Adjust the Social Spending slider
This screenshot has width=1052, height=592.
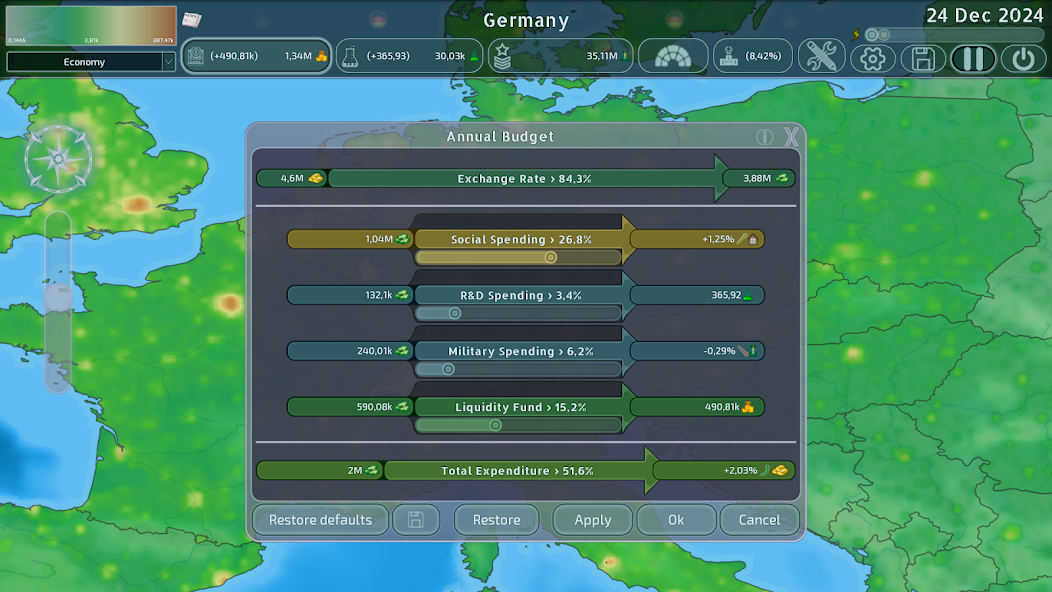pyautogui.click(x=550, y=258)
